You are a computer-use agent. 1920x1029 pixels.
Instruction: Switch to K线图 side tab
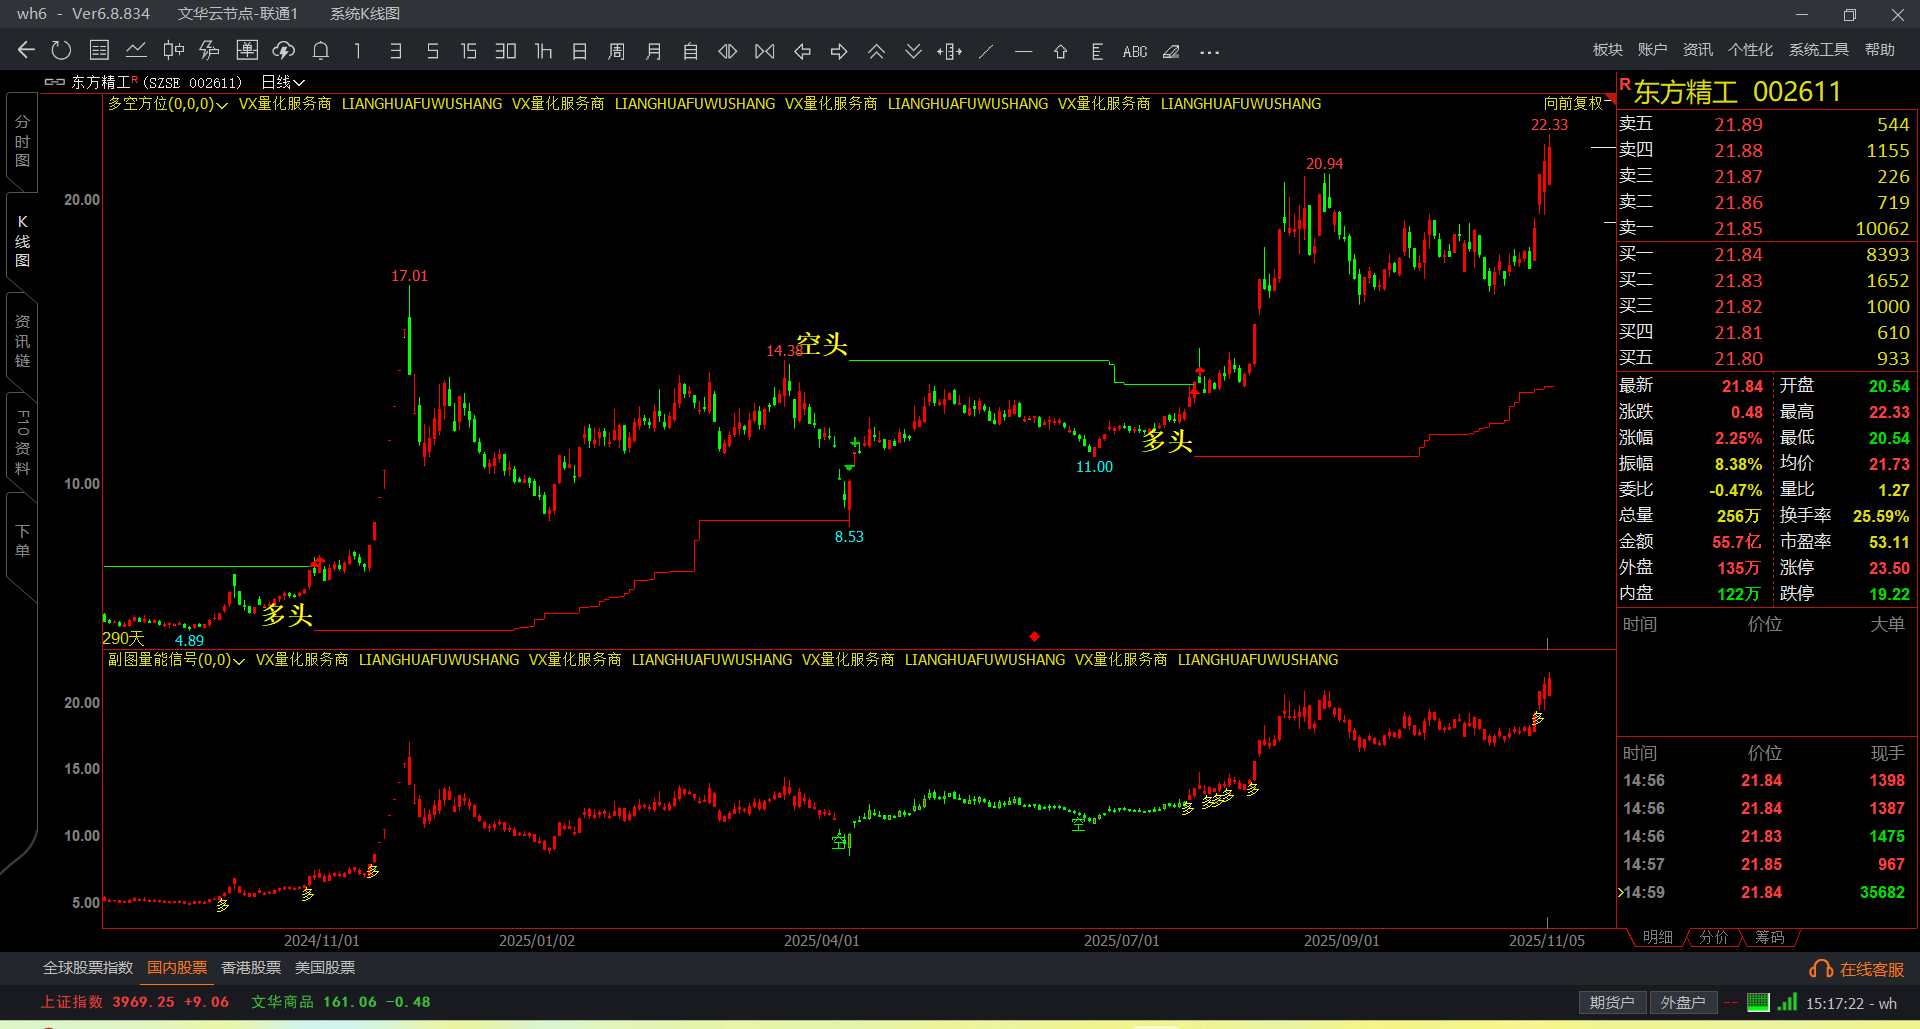(22, 241)
